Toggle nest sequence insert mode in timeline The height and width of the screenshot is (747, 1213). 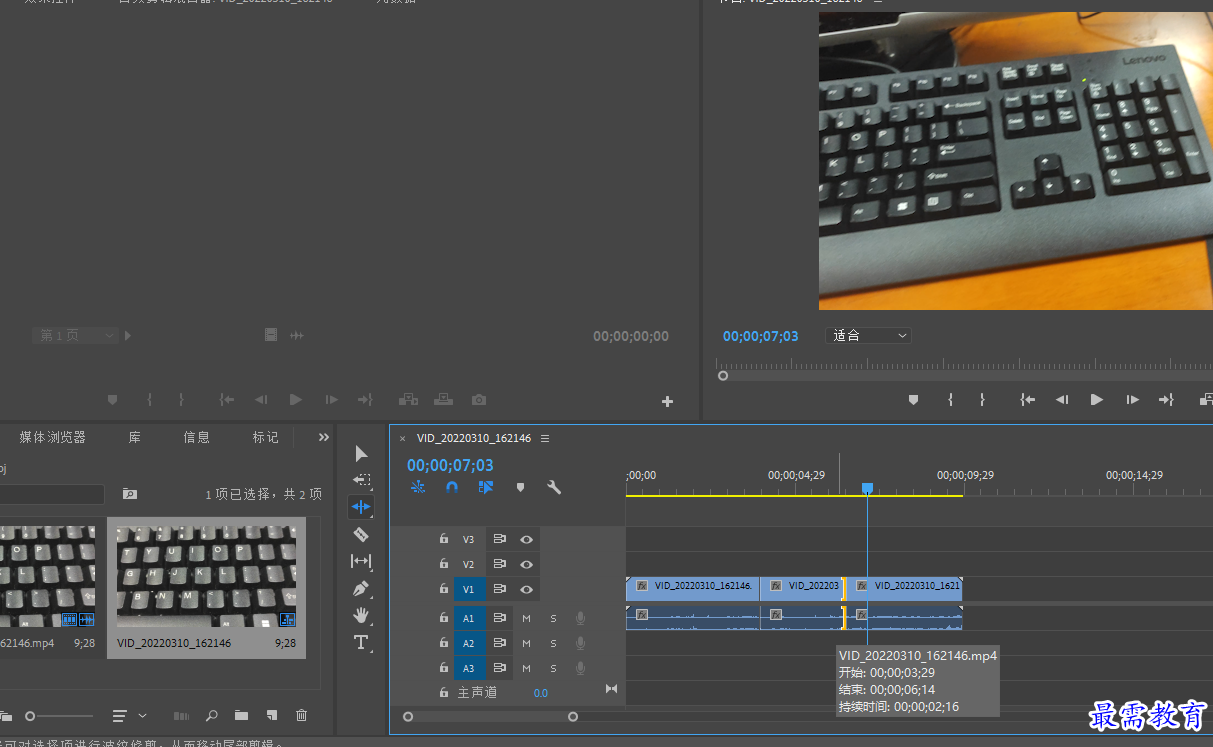418,487
